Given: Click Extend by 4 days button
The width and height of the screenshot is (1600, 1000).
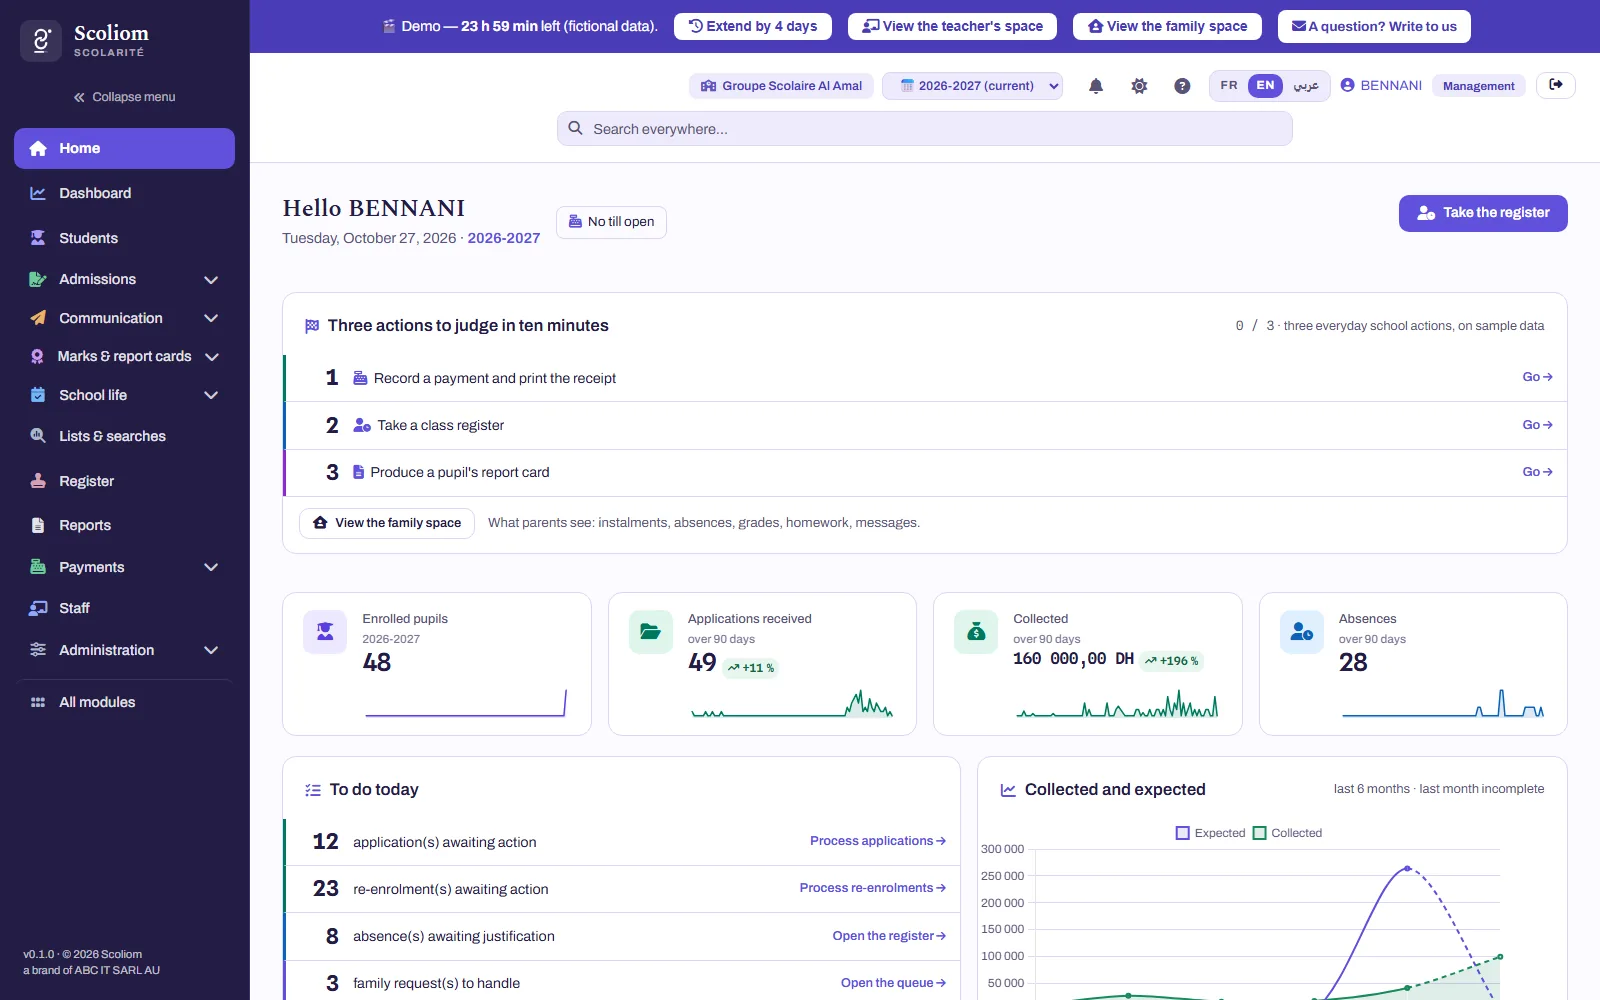Looking at the screenshot, I should tap(754, 26).
